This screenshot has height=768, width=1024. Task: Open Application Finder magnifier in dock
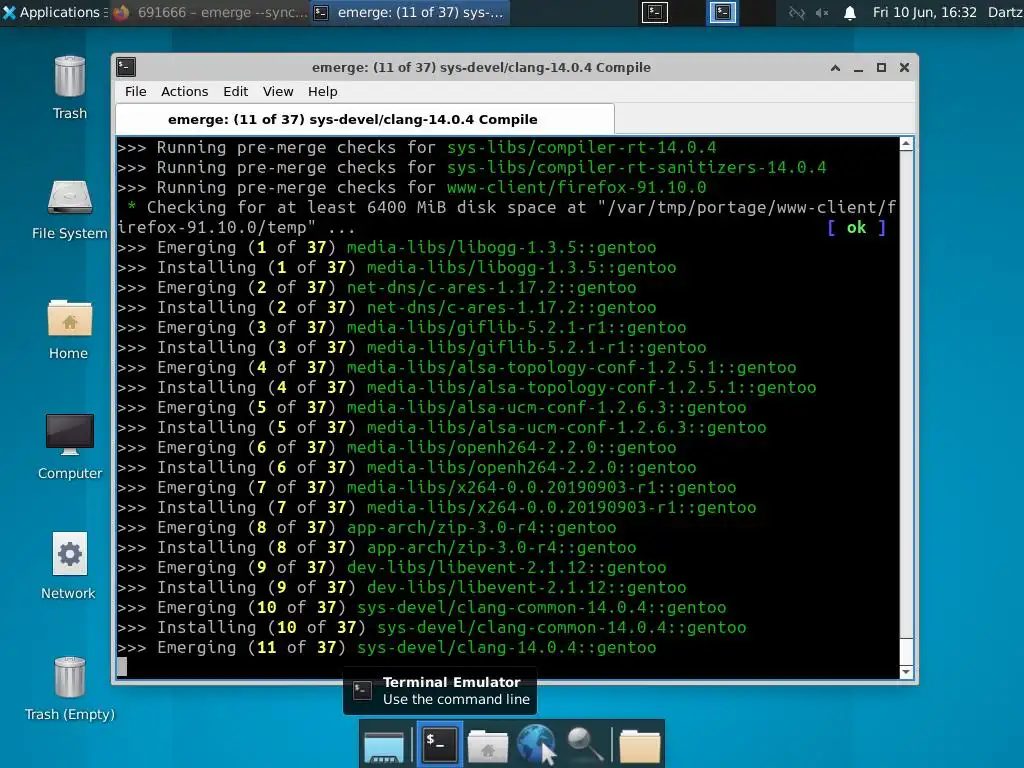click(584, 745)
